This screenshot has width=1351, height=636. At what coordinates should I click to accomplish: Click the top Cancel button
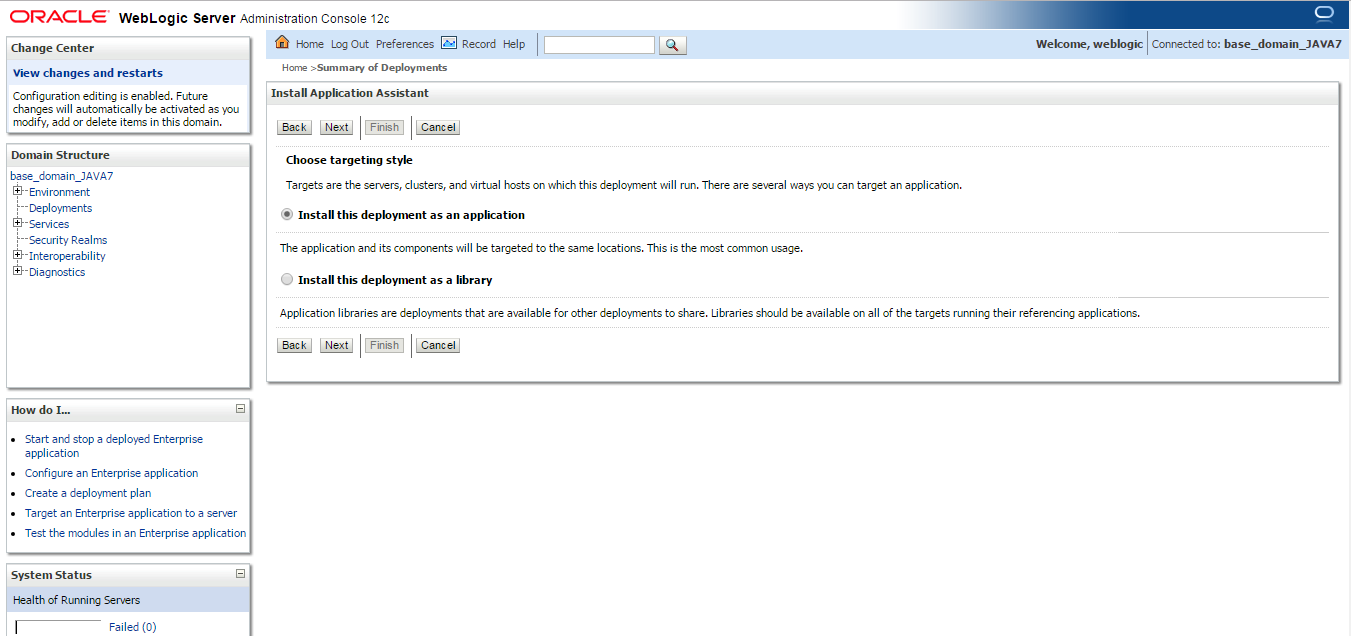[x=438, y=127]
